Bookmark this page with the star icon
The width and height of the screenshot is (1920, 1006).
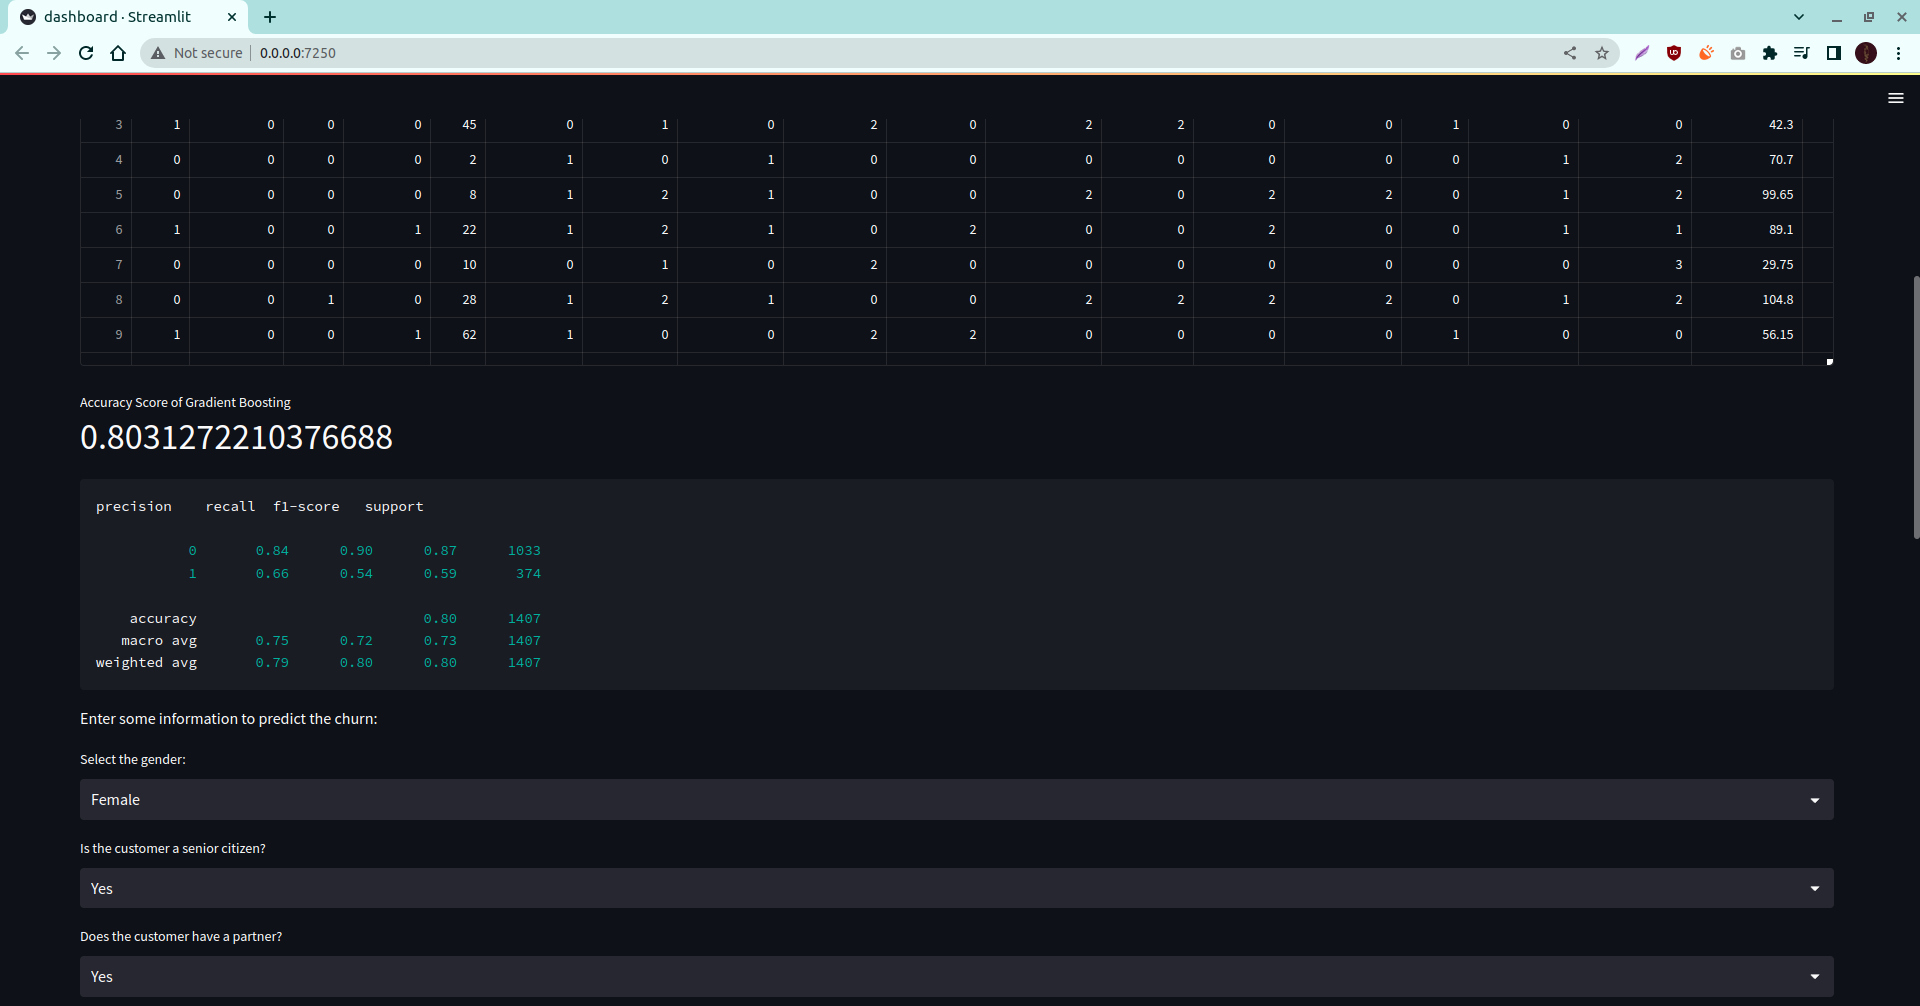coord(1602,53)
